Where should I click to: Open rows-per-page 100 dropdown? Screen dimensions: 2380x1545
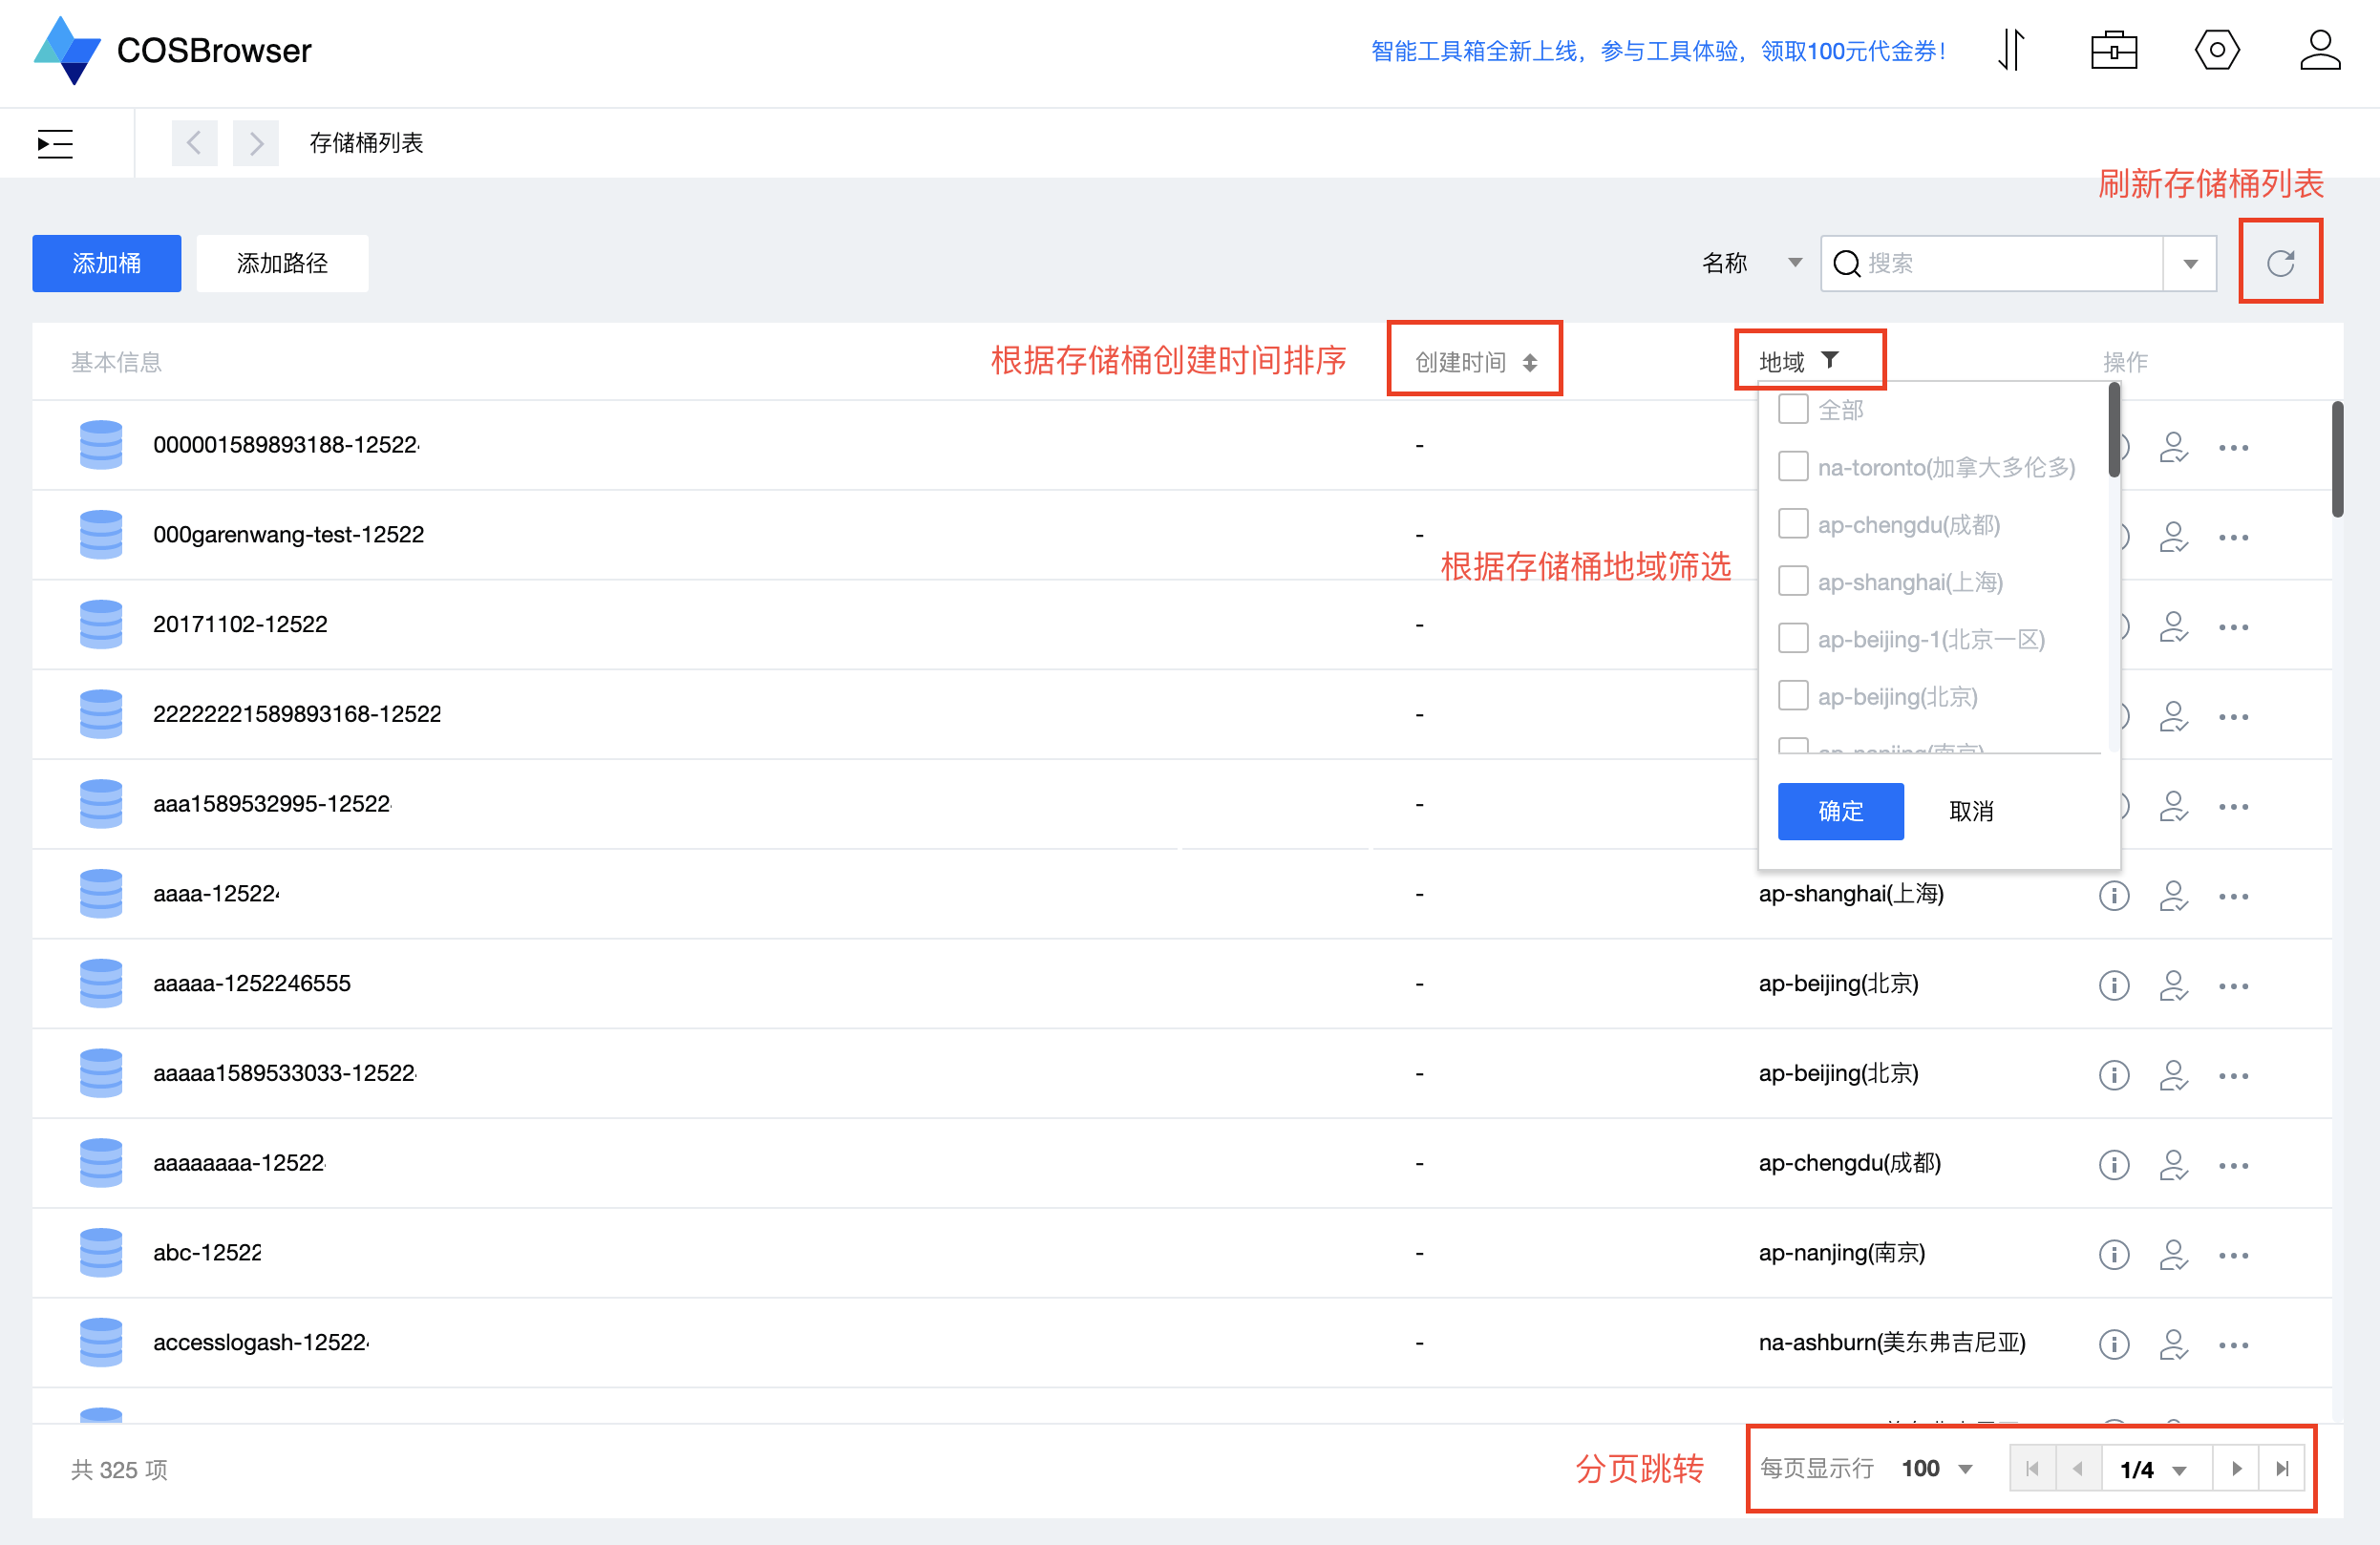click(x=1936, y=1468)
